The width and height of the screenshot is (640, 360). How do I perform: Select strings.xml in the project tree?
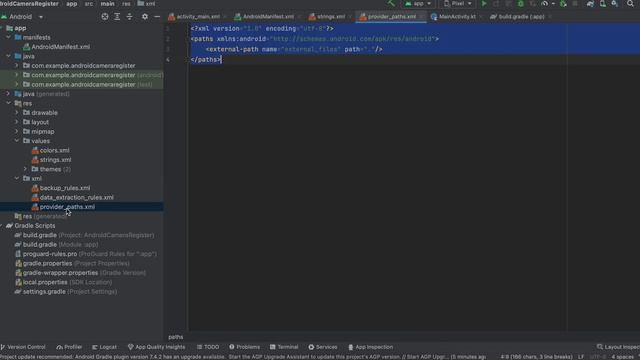[56, 160]
